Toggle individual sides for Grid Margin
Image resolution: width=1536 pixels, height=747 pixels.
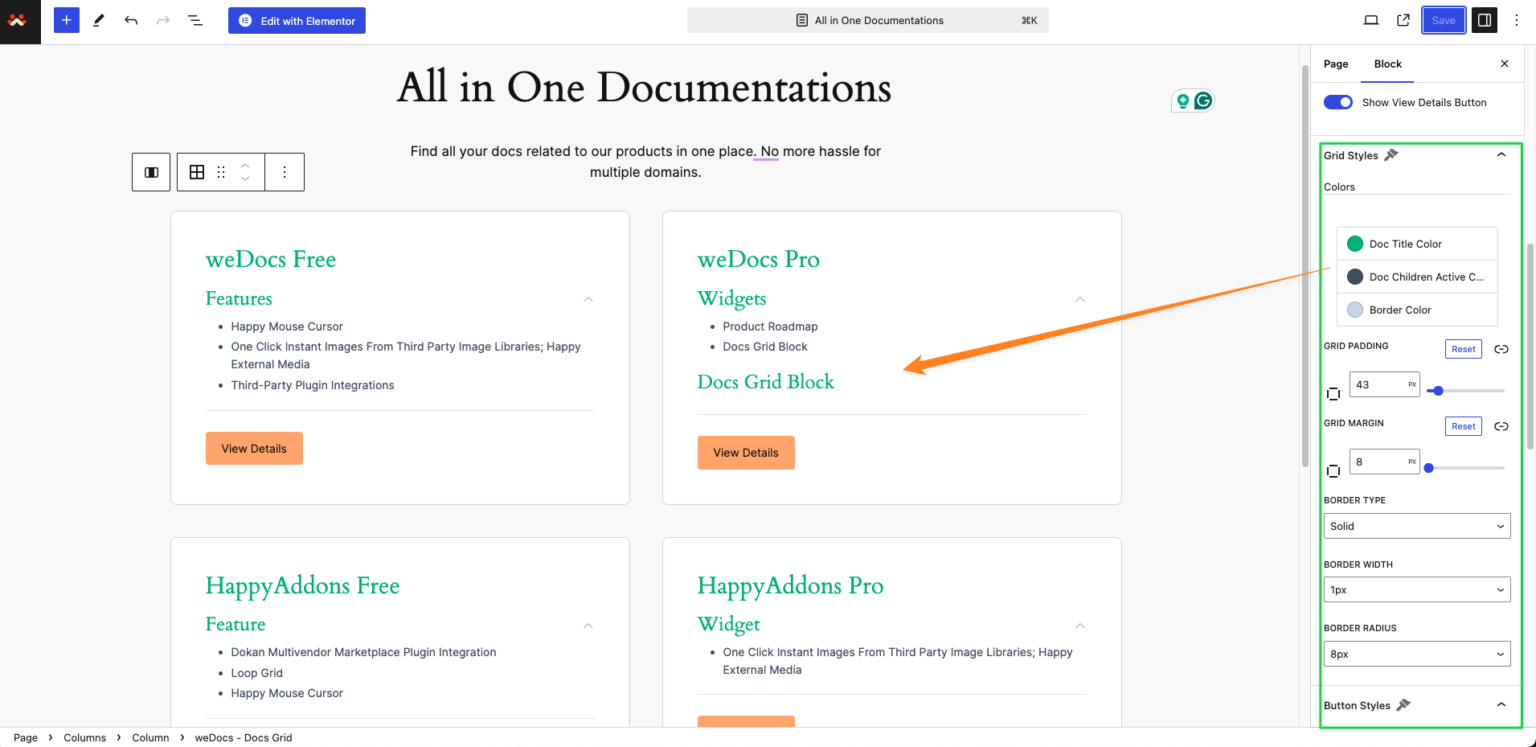[x=1334, y=470]
